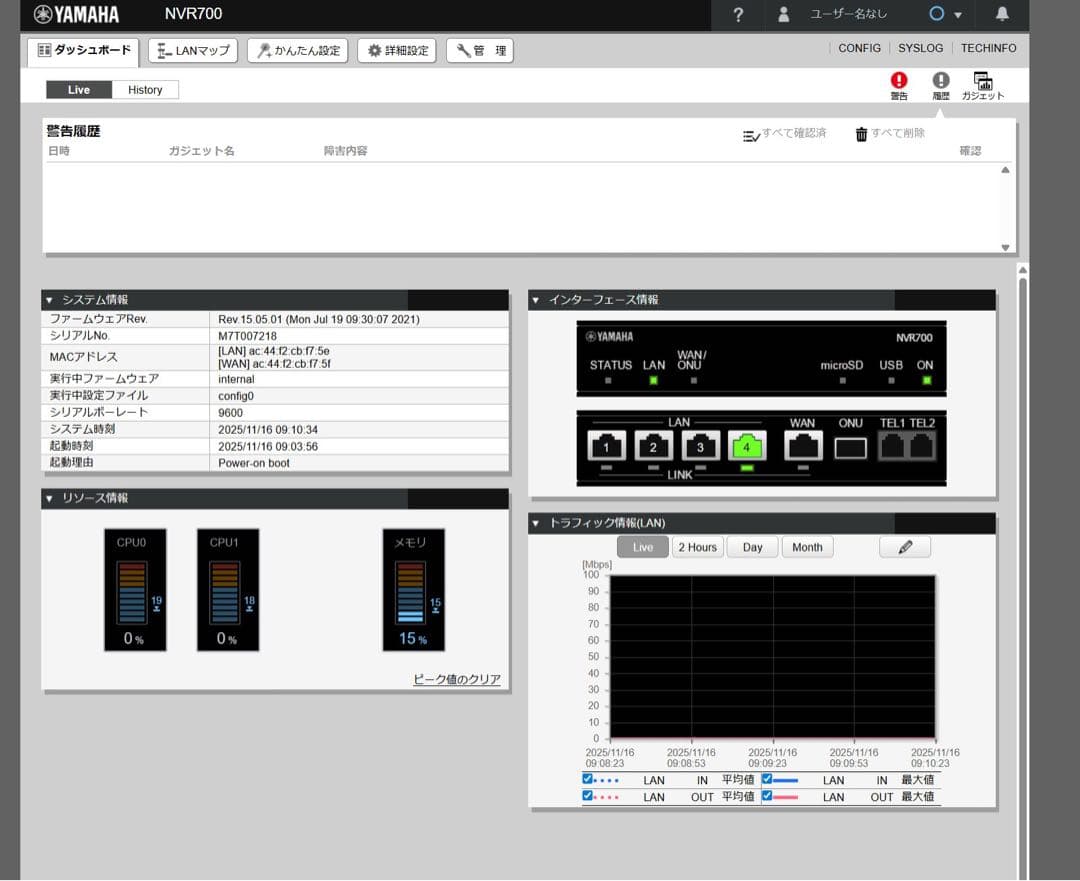Collapse the リソース情報 panel
1080x881 pixels.
click(x=49, y=498)
